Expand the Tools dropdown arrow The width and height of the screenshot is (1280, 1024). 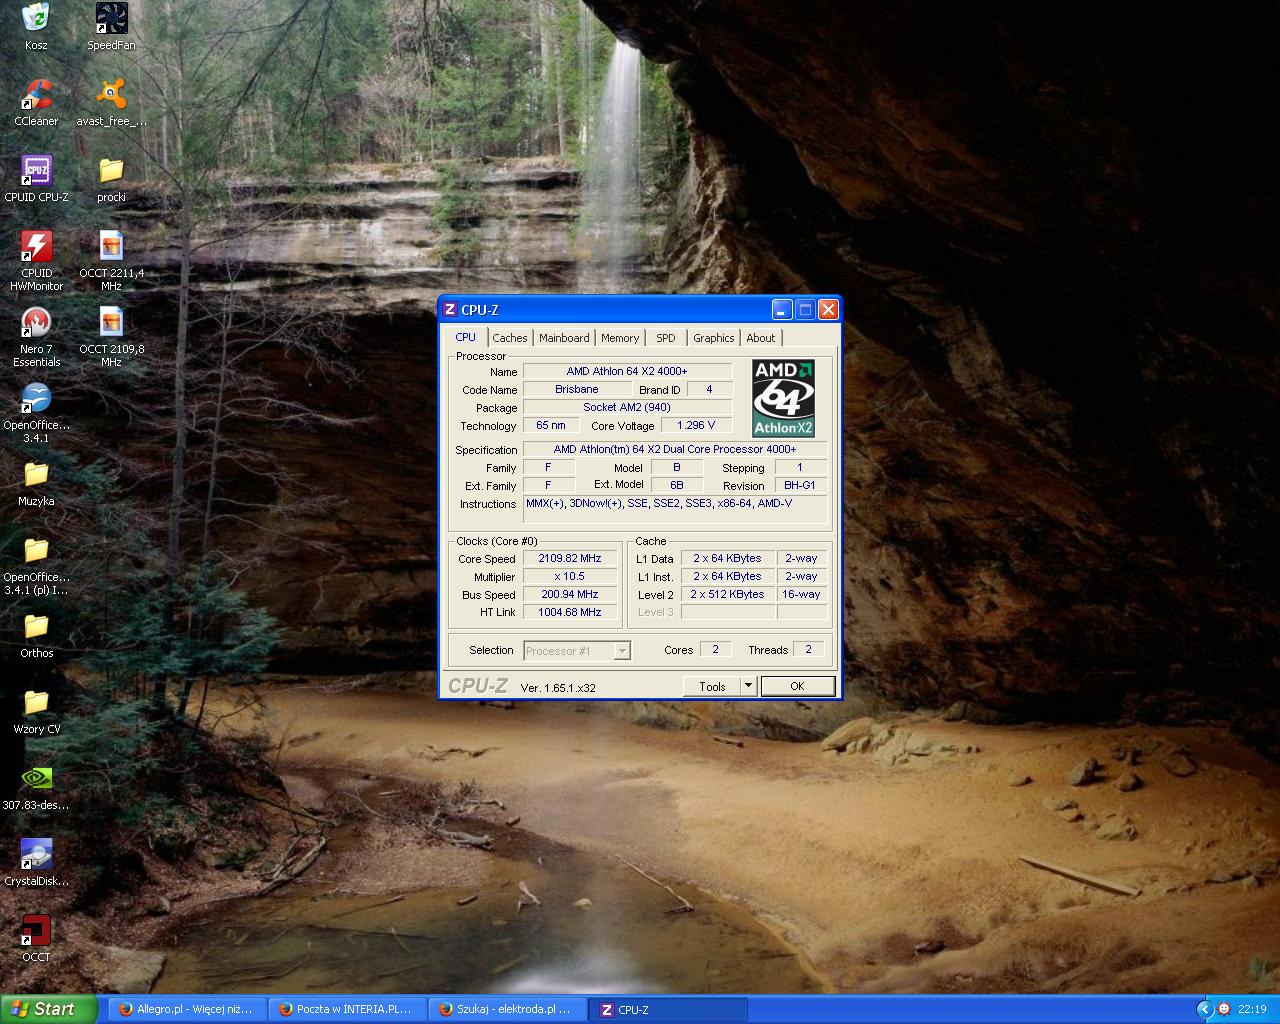click(748, 686)
